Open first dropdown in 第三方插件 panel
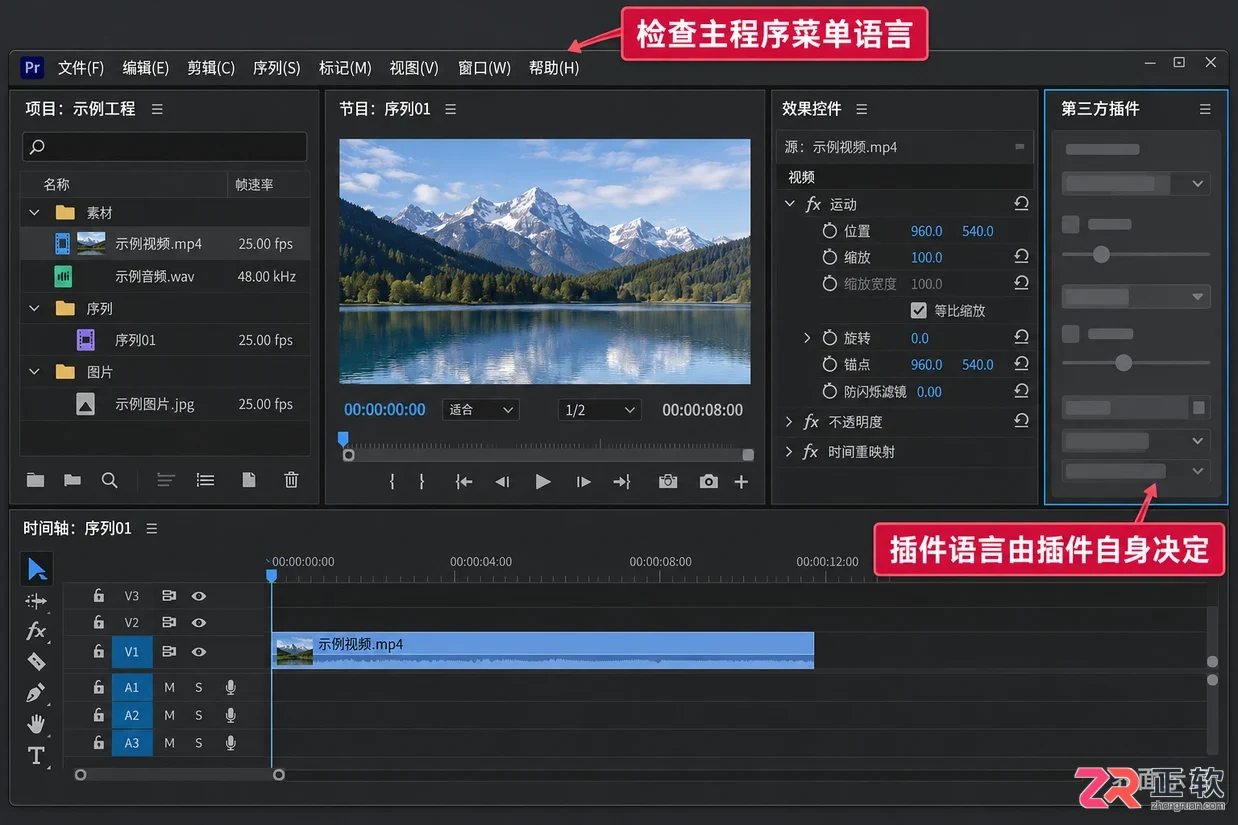The width and height of the screenshot is (1238, 825). [x=1136, y=184]
